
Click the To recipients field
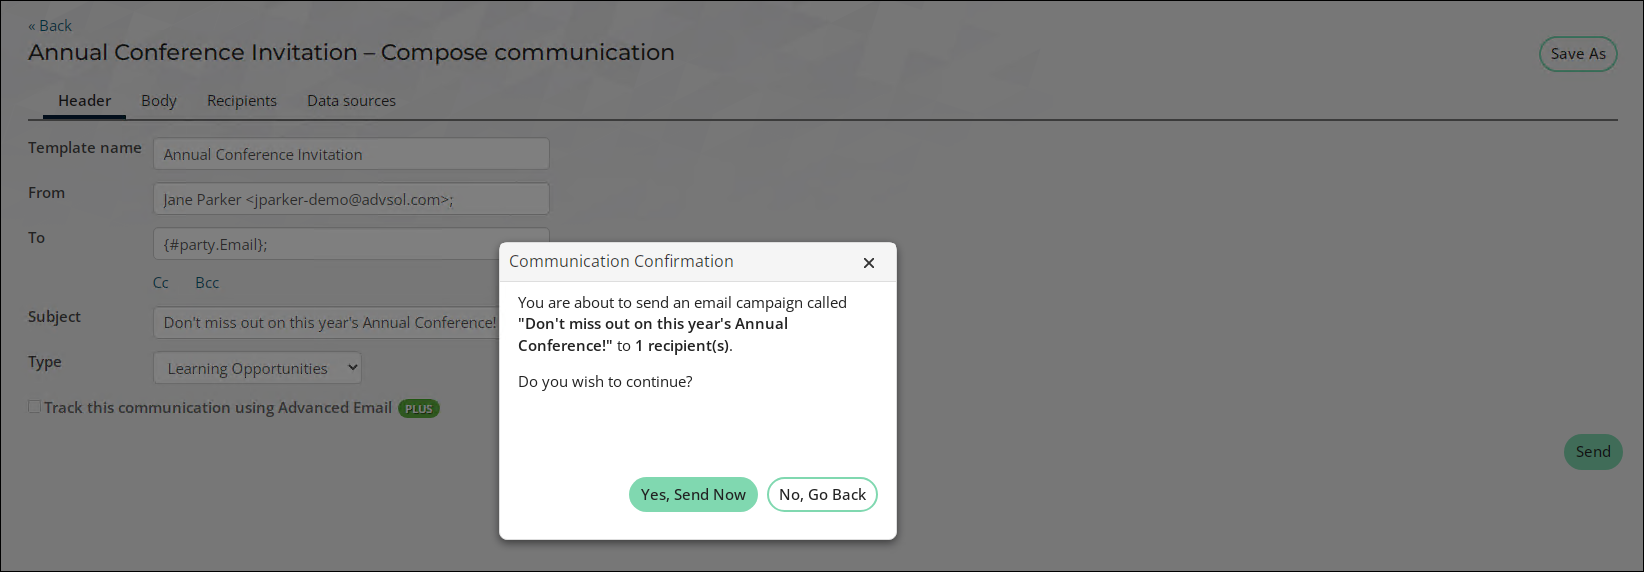tap(326, 244)
